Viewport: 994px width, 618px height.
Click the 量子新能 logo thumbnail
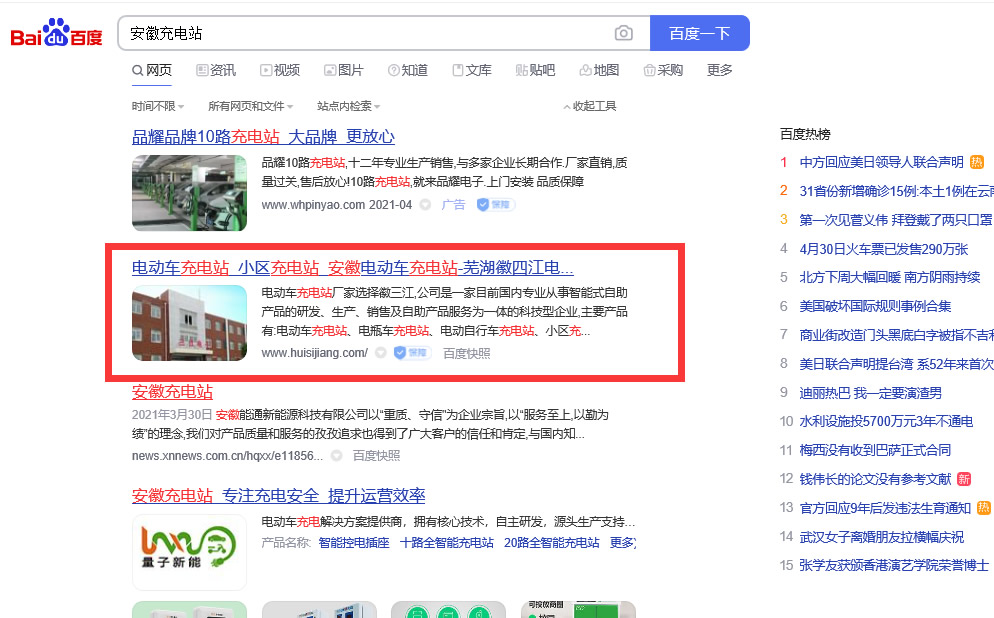[189, 551]
